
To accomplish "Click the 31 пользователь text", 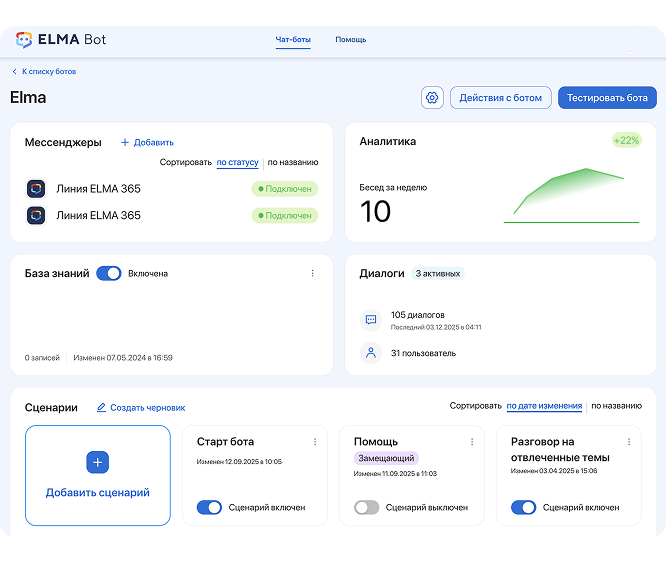I will coord(423,353).
